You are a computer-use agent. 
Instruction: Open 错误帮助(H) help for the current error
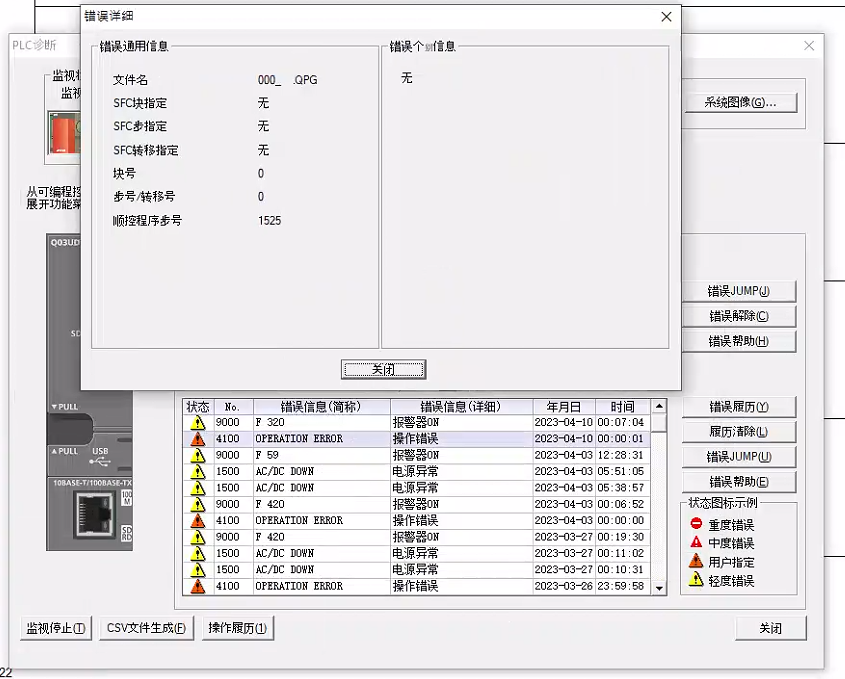point(738,341)
